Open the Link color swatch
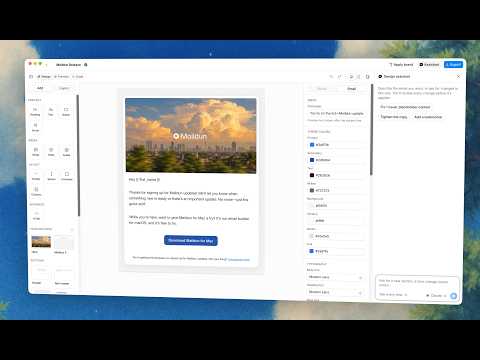The width and height of the screenshot is (480, 360). (312, 251)
